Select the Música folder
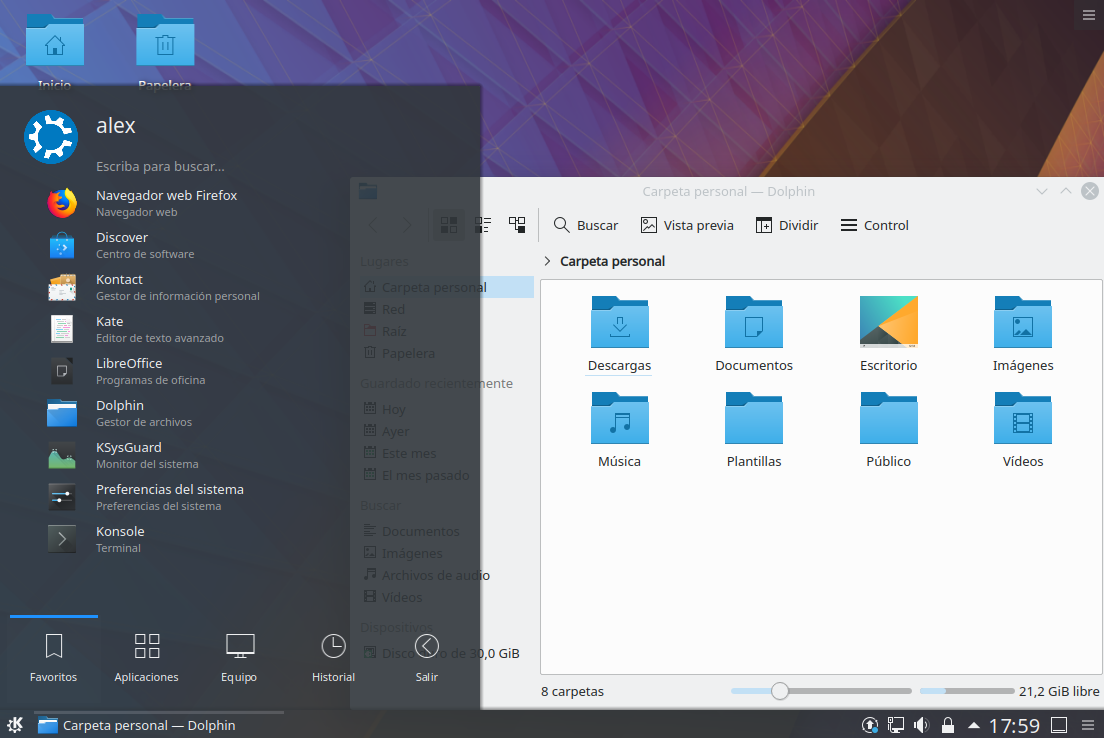This screenshot has width=1104, height=738. tap(620, 430)
